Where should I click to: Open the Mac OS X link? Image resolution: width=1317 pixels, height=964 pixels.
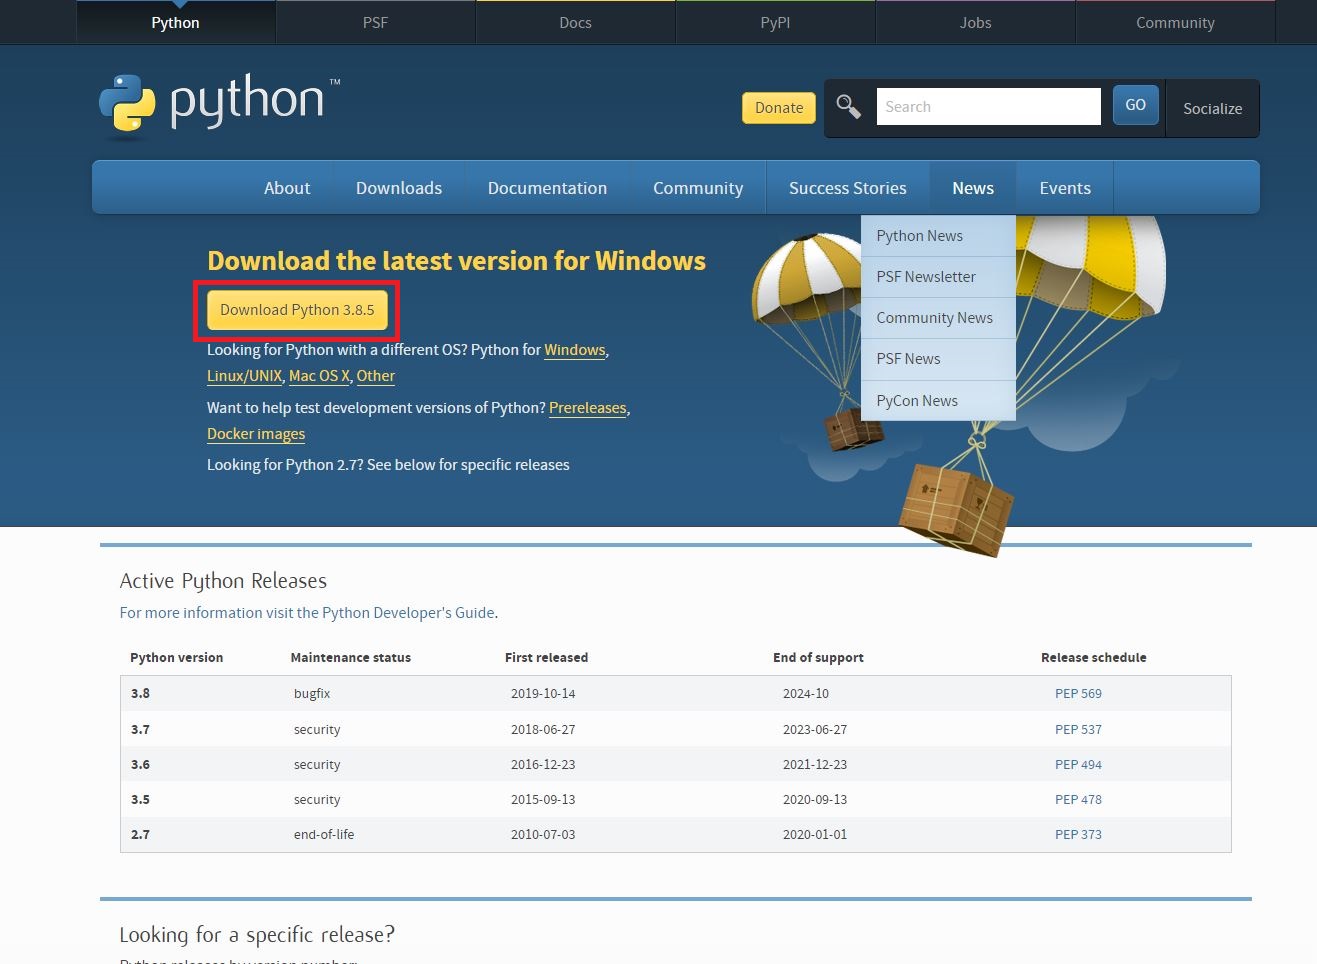[319, 376]
